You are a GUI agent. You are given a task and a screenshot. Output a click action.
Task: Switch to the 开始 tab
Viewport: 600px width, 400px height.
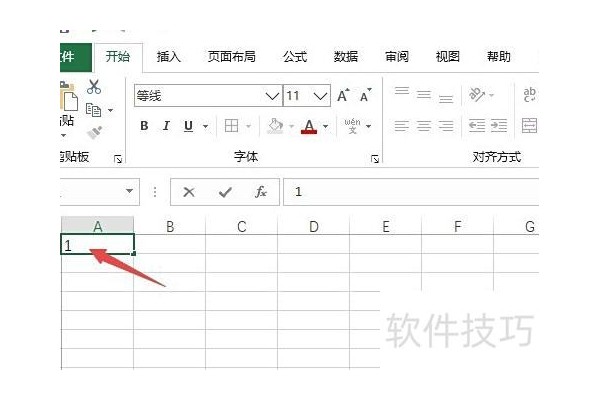point(118,57)
